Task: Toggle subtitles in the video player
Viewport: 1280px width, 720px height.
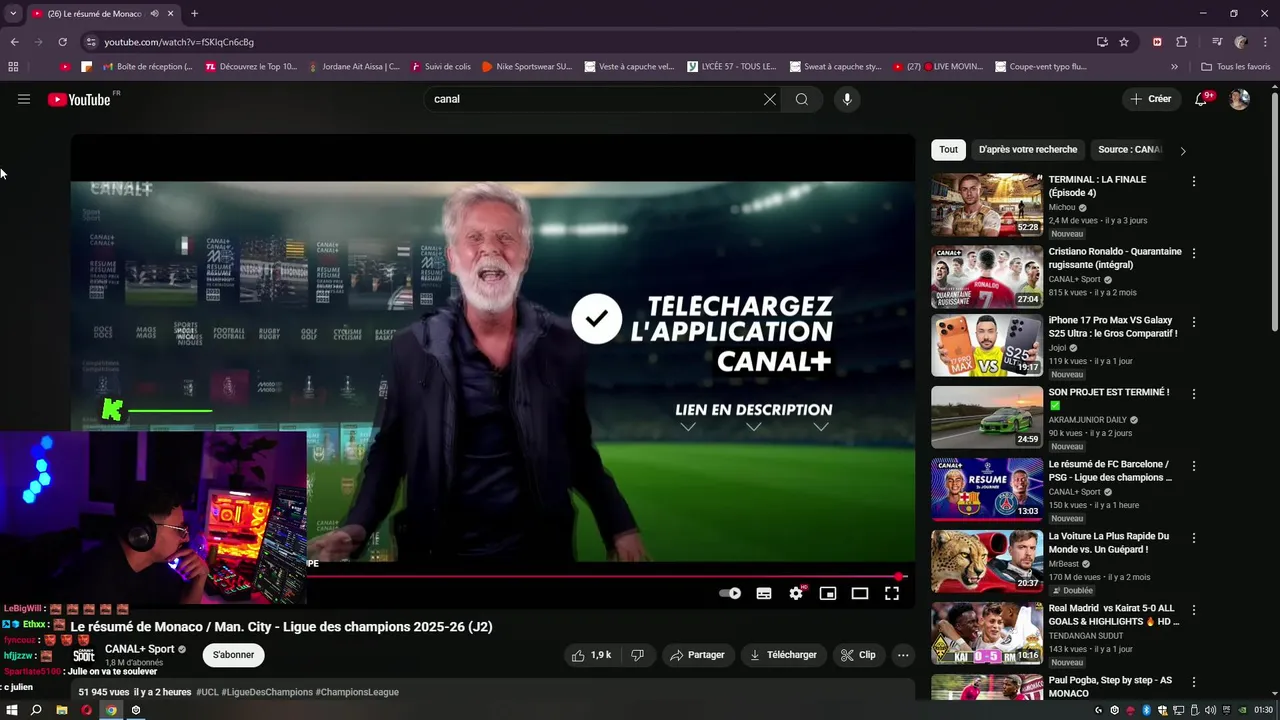Action: point(764,593)
